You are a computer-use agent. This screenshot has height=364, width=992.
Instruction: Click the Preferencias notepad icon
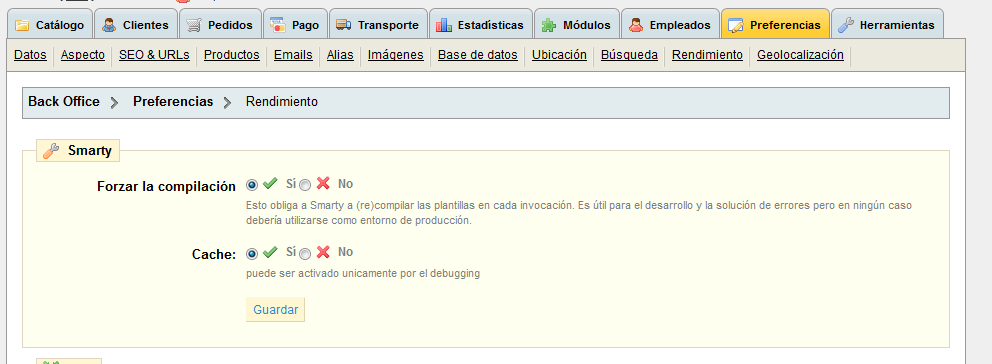(736, 25)
